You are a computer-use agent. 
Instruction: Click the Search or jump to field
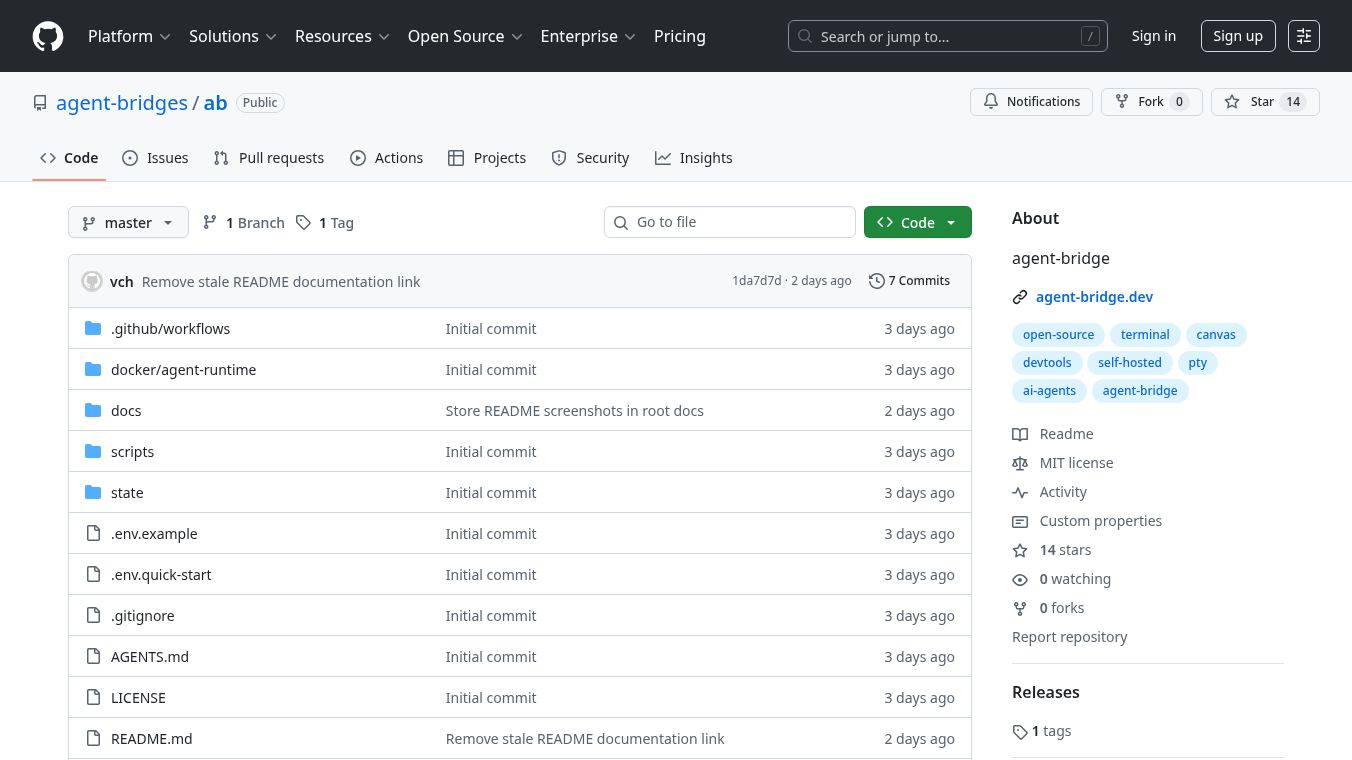pyautogui.click(x=947, y=37)
